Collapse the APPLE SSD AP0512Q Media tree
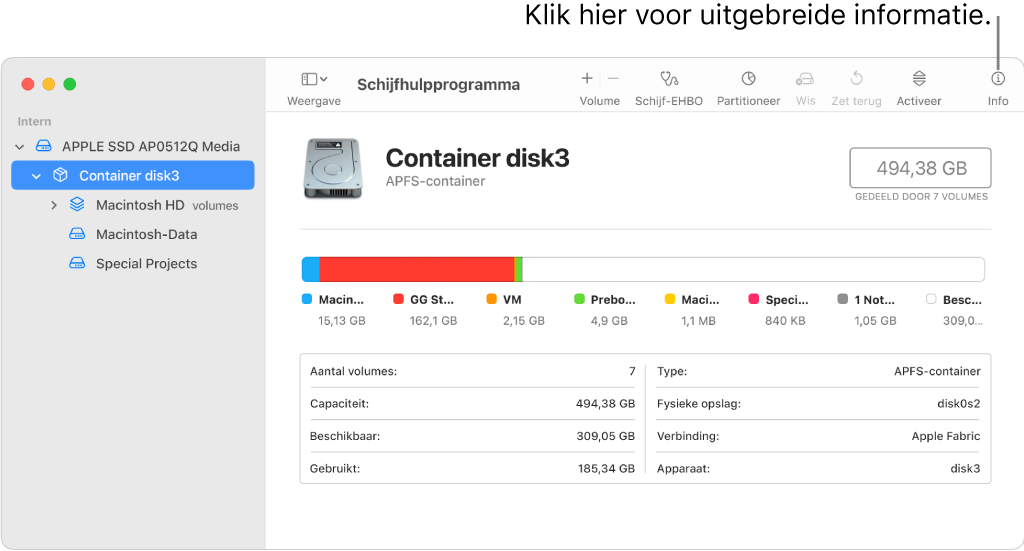 (x=20, y=147)
